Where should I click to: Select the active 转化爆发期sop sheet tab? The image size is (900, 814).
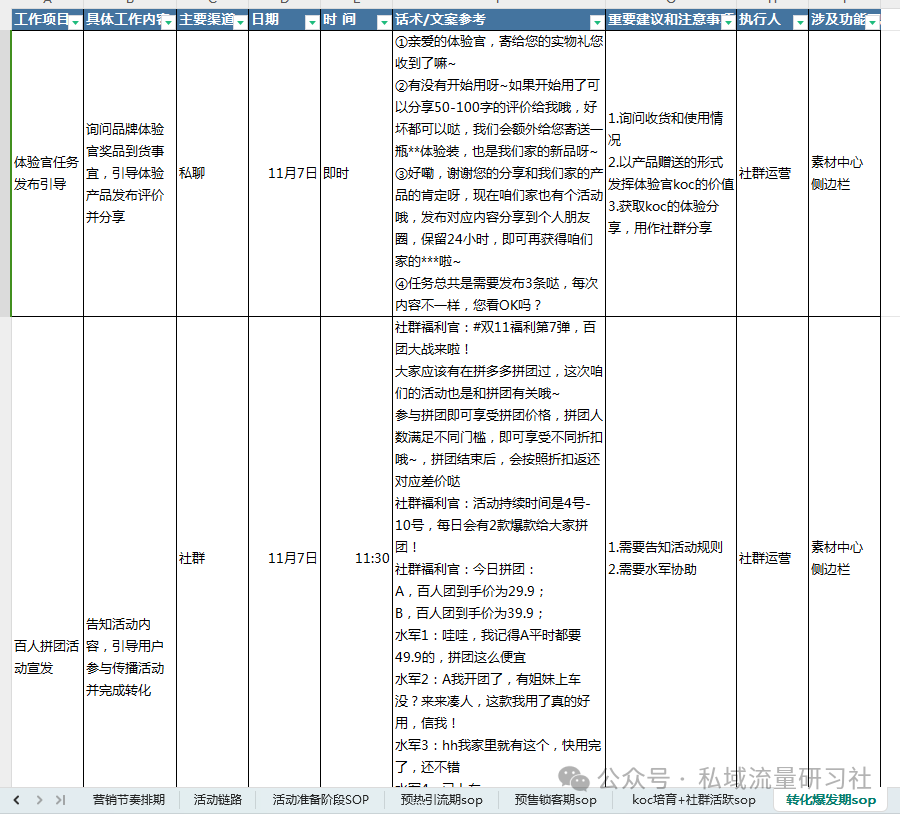(x=831, y=800)
